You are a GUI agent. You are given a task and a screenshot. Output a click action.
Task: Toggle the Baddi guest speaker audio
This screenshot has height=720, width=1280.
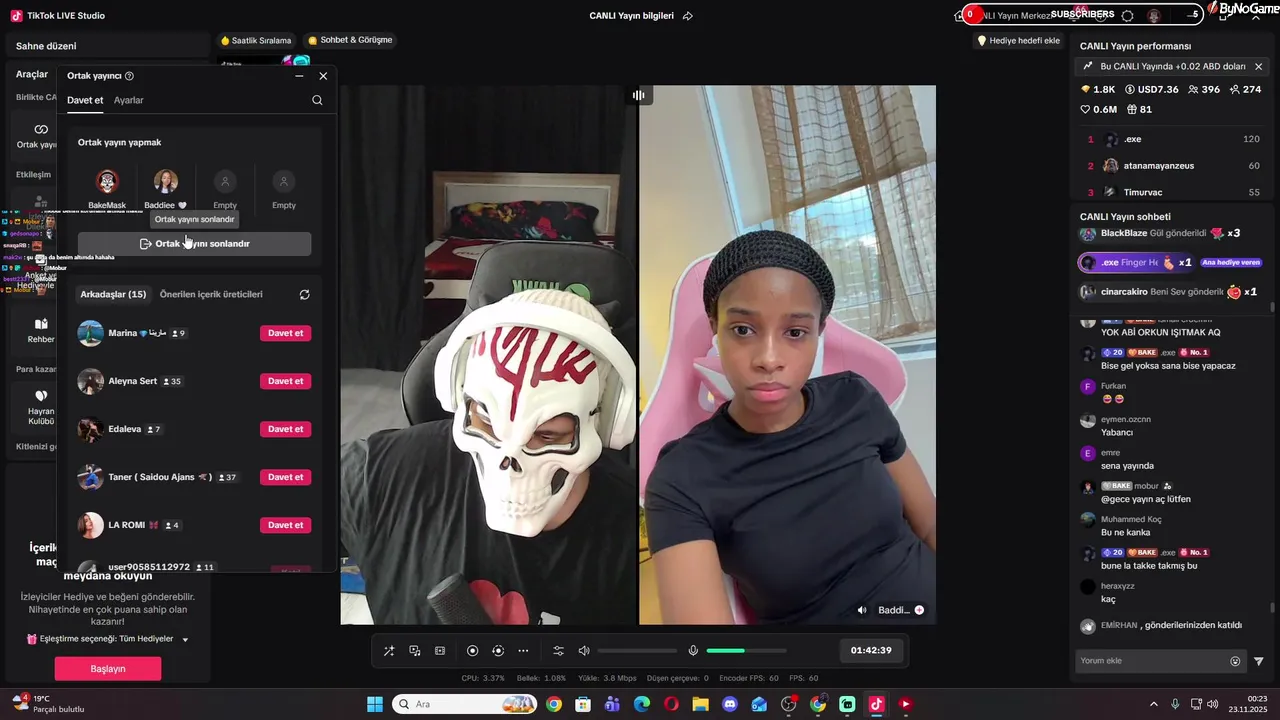pos(862,610)
